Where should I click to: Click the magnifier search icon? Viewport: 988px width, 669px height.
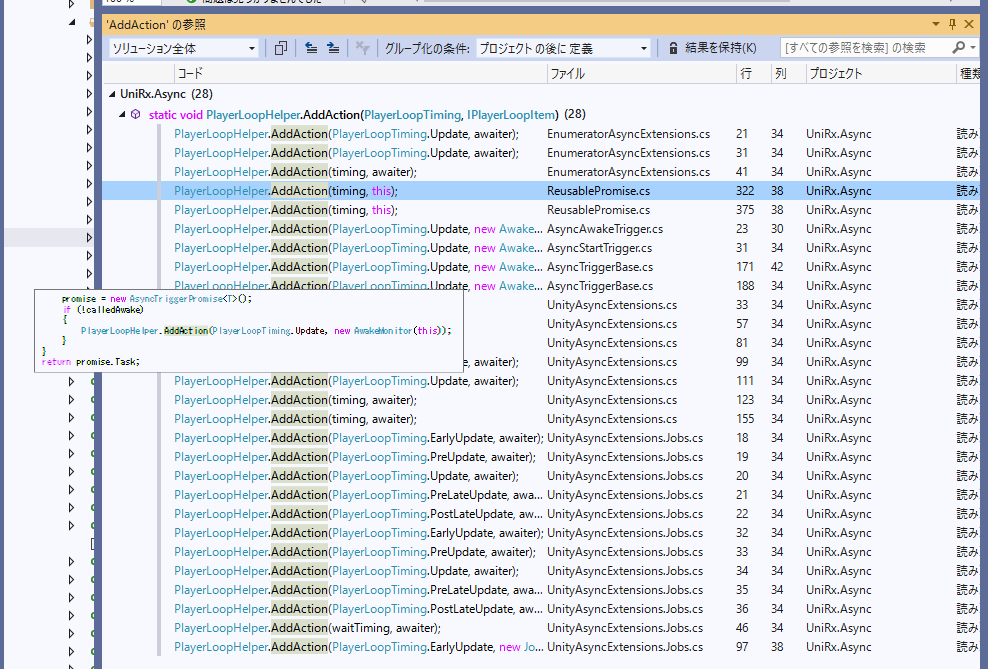[x=958, y=47]
